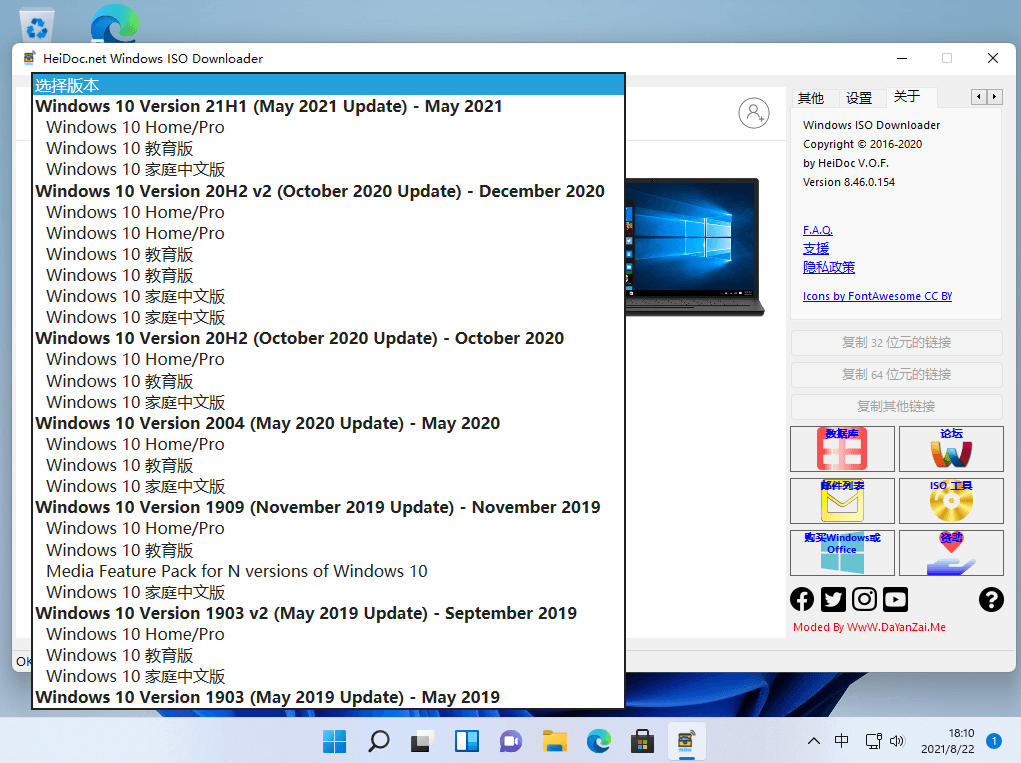Viewport: 1021px width, 763px height.
Task: Open the 邮件列表 mailing list icon button
Action: pos(842,501)
